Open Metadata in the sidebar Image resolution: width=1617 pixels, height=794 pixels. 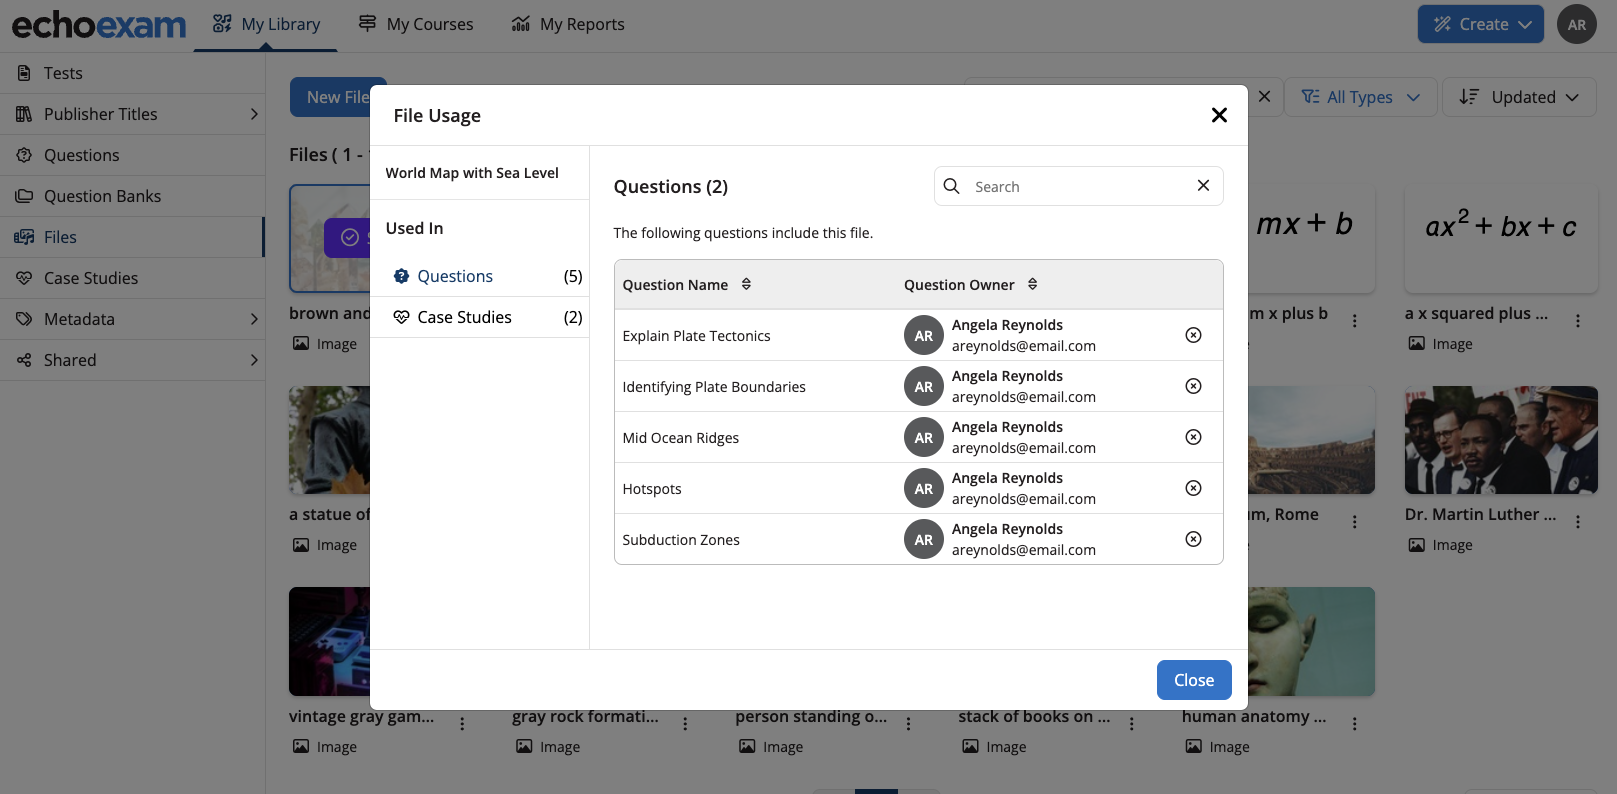(x=132, y=319)
